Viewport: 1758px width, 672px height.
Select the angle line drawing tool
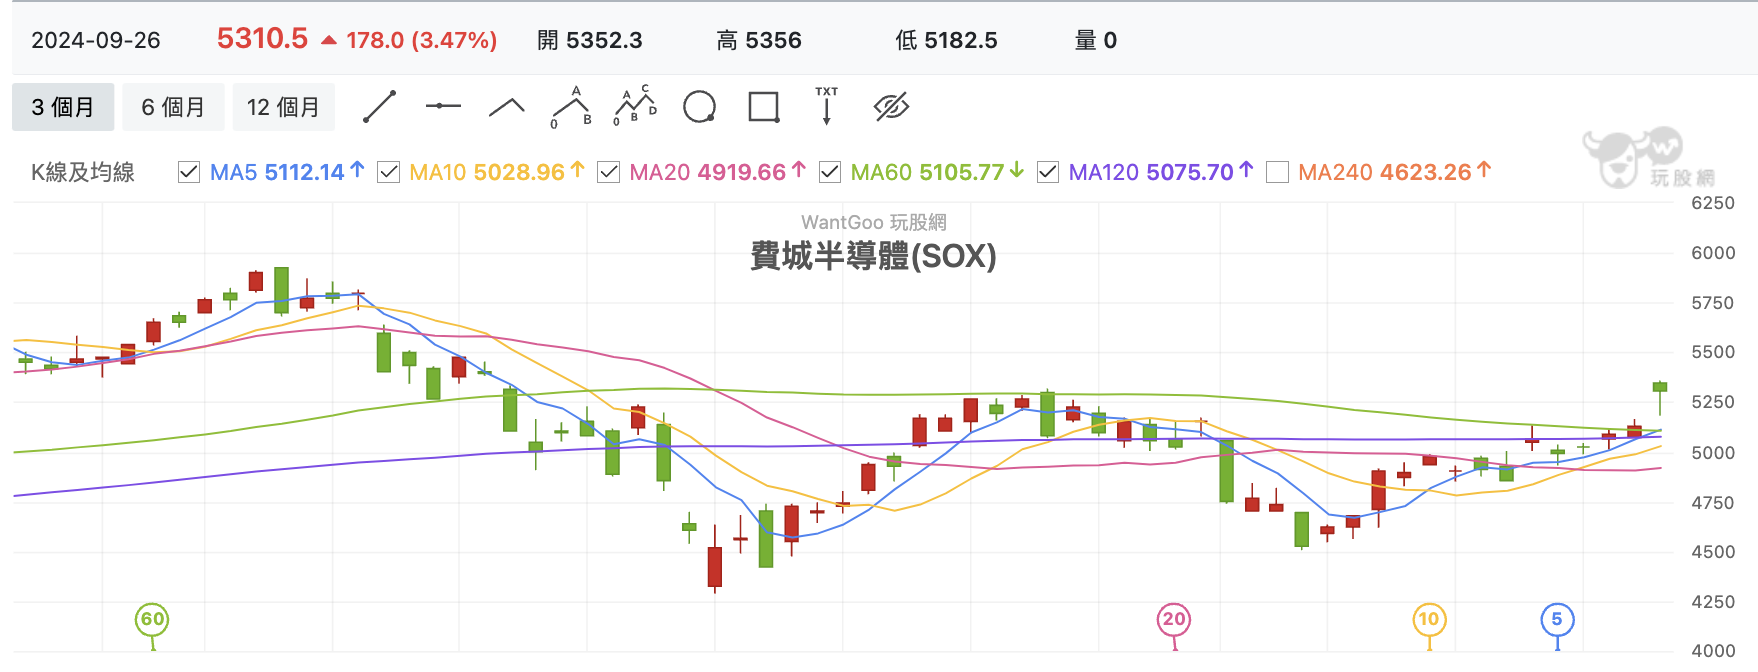click(x=507, y=107)
